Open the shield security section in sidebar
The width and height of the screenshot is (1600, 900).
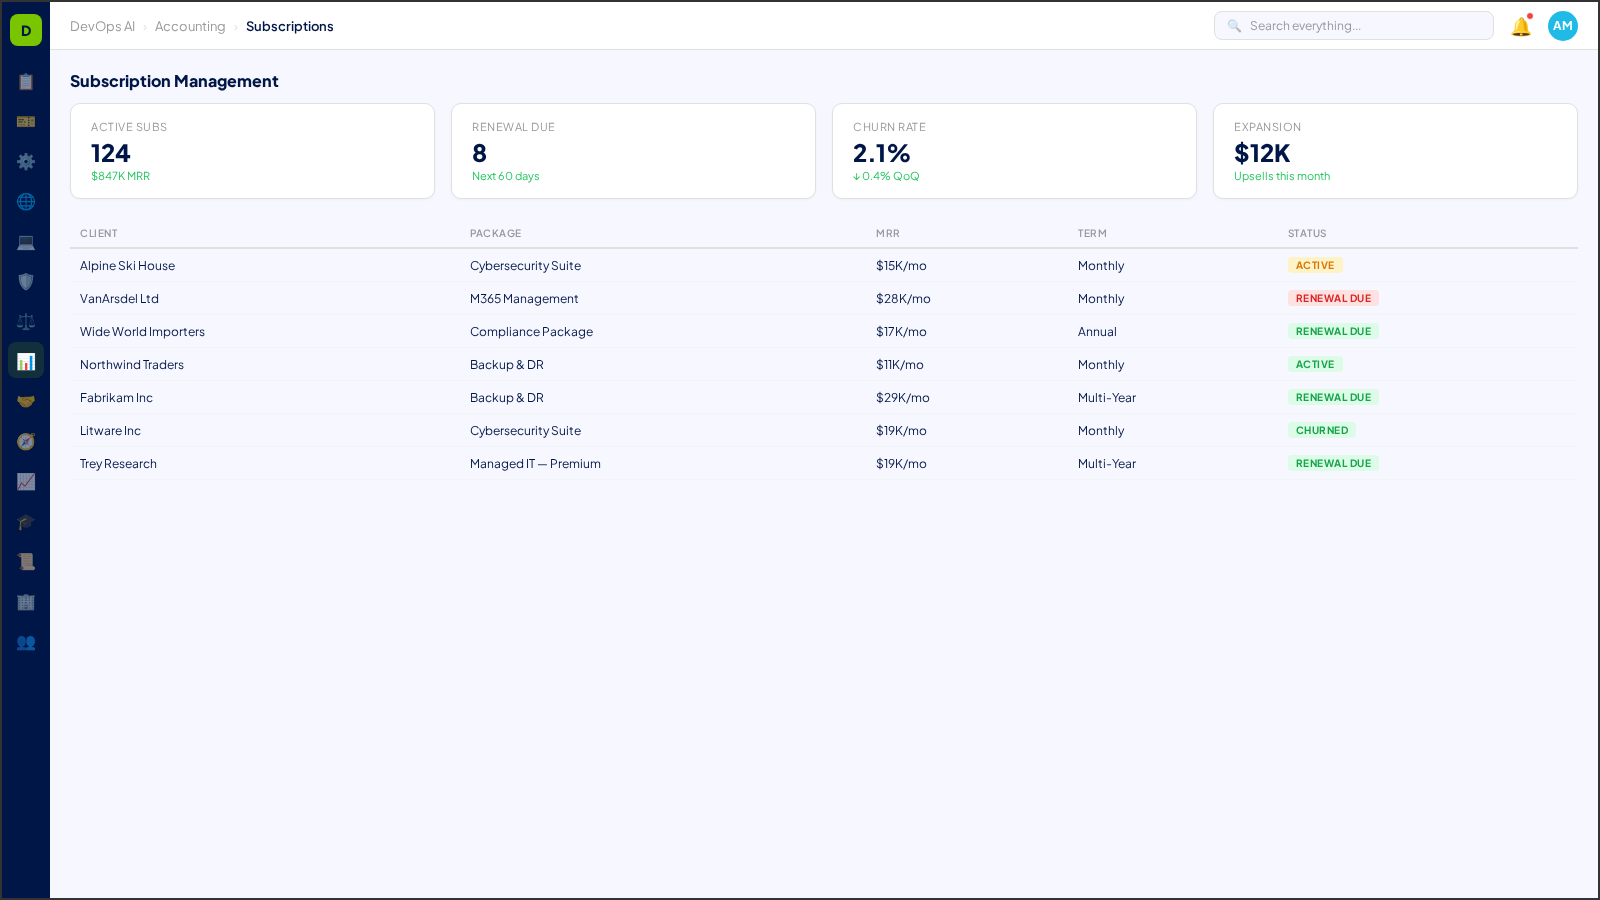coord(25,282)
